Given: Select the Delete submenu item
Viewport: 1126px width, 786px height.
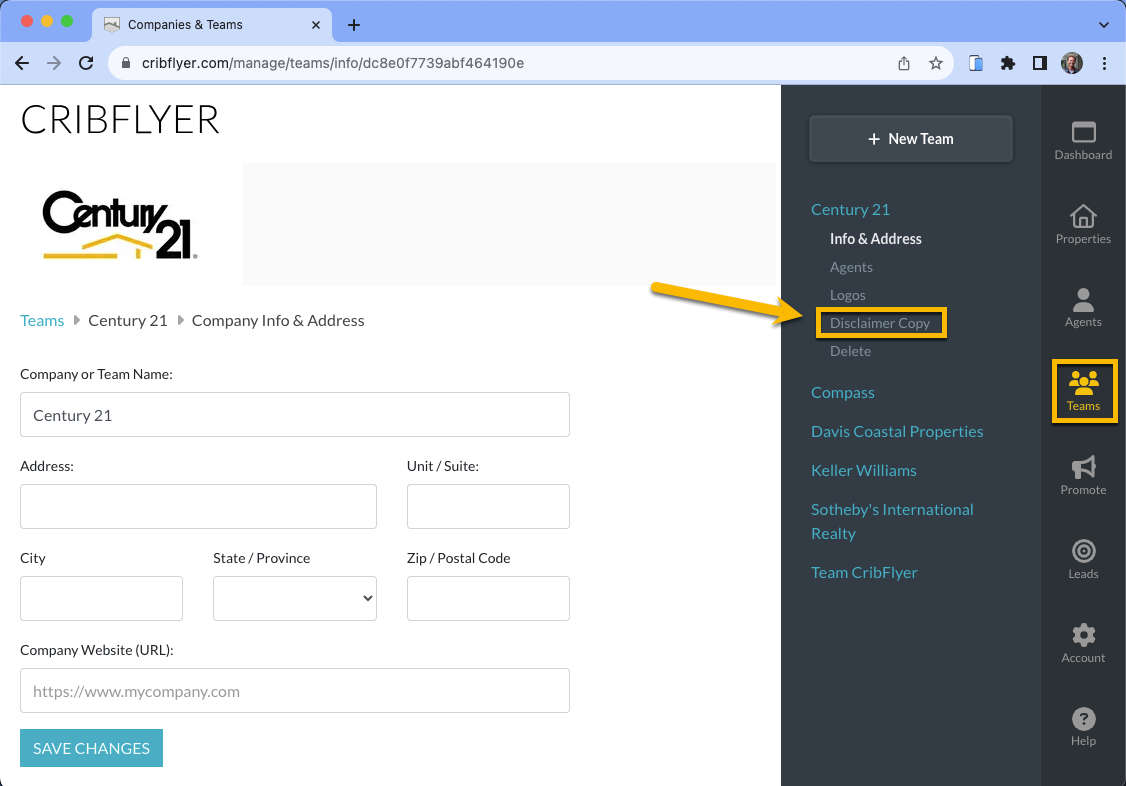Looking at the screenshot, I should [x=850, y=351].
